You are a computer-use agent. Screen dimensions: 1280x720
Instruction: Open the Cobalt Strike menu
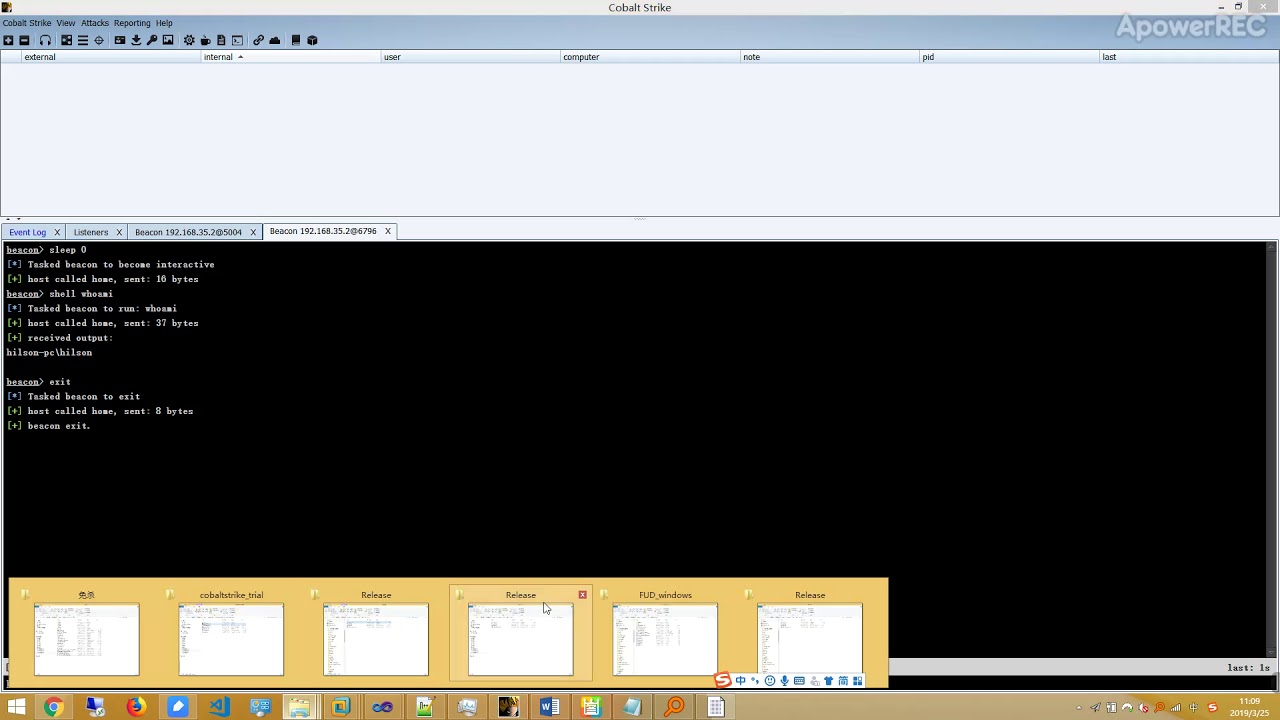(x=27, y=23)
